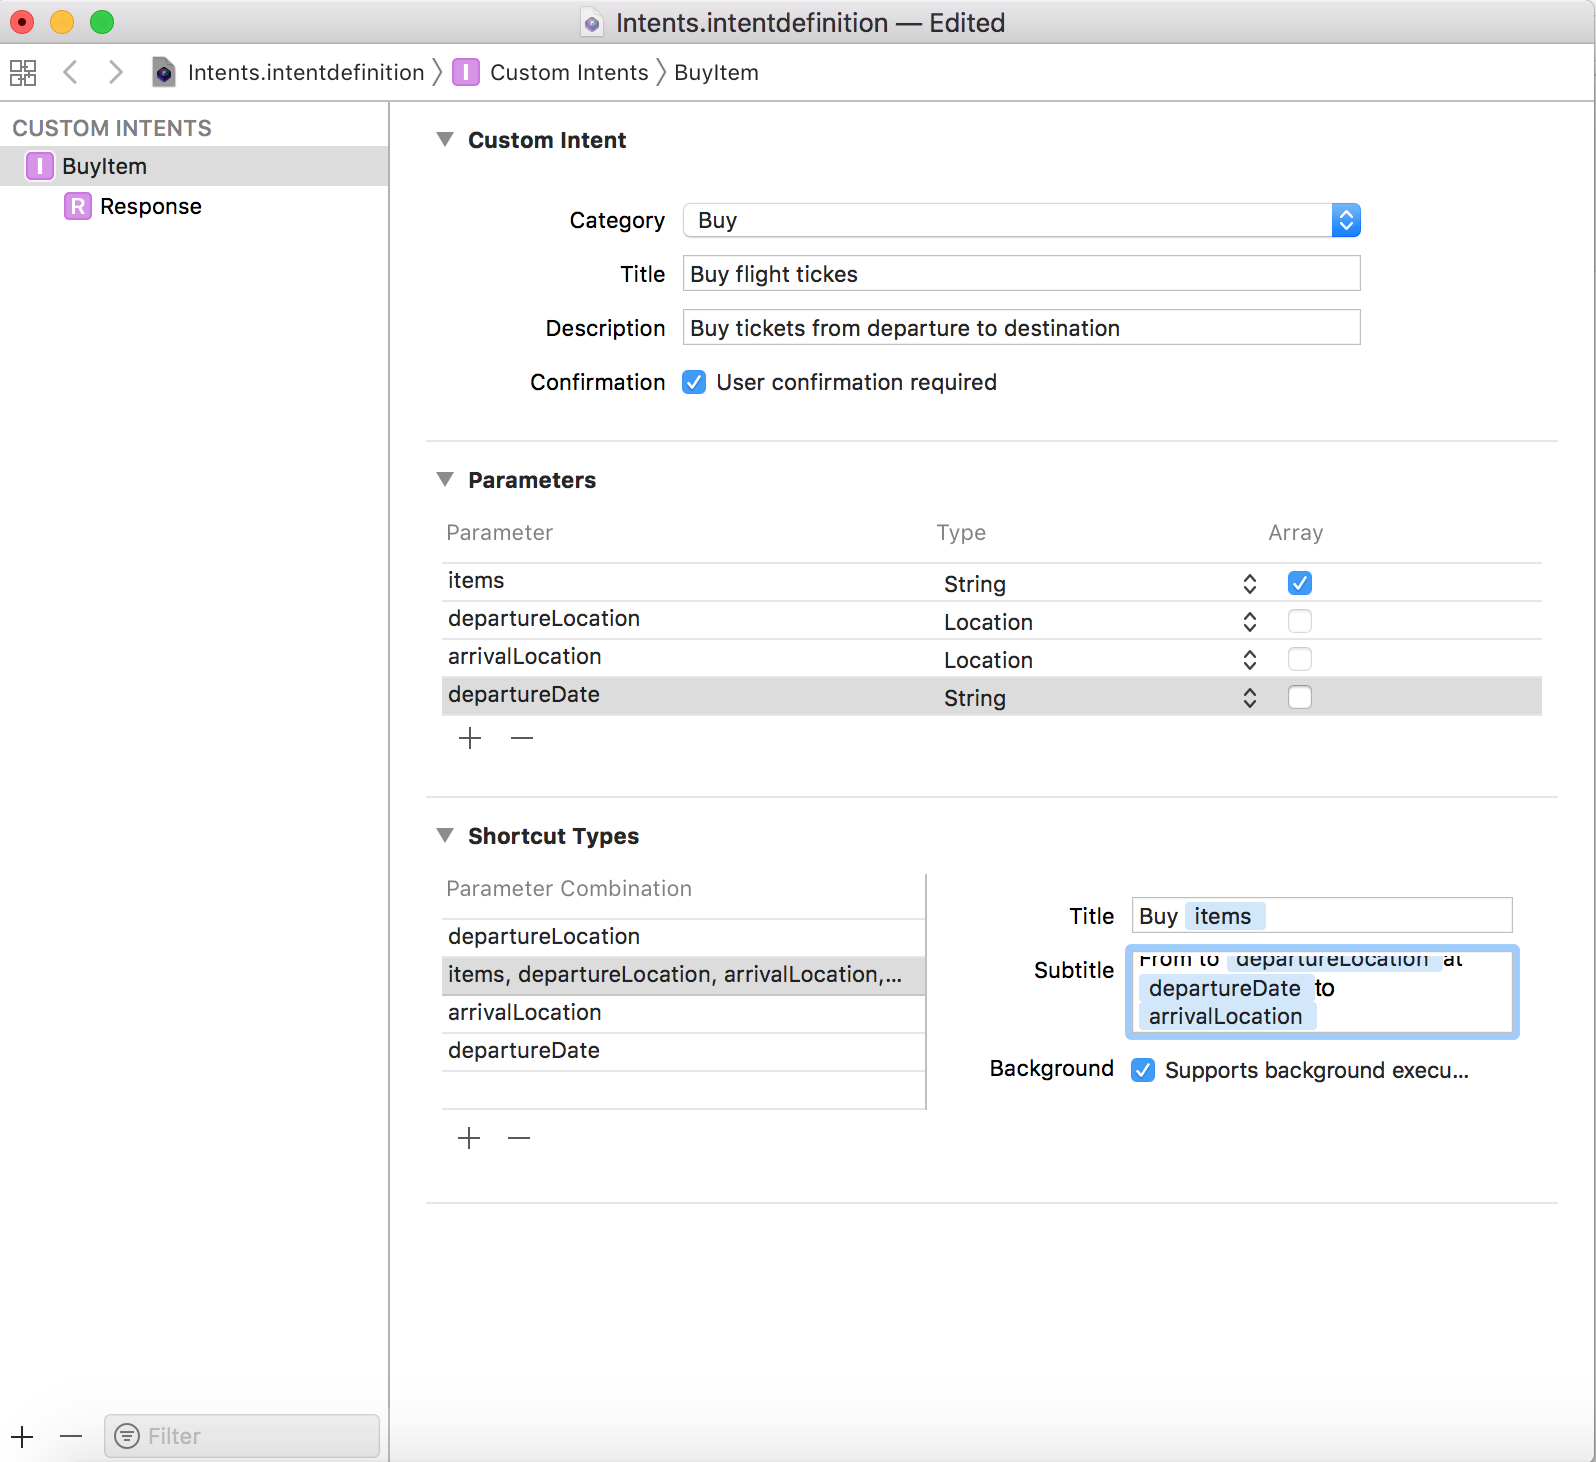The height and width of the screenshot is (1462, 1596).
Task: Collapse the Custom Intent section
Action: tap(445, 139)
